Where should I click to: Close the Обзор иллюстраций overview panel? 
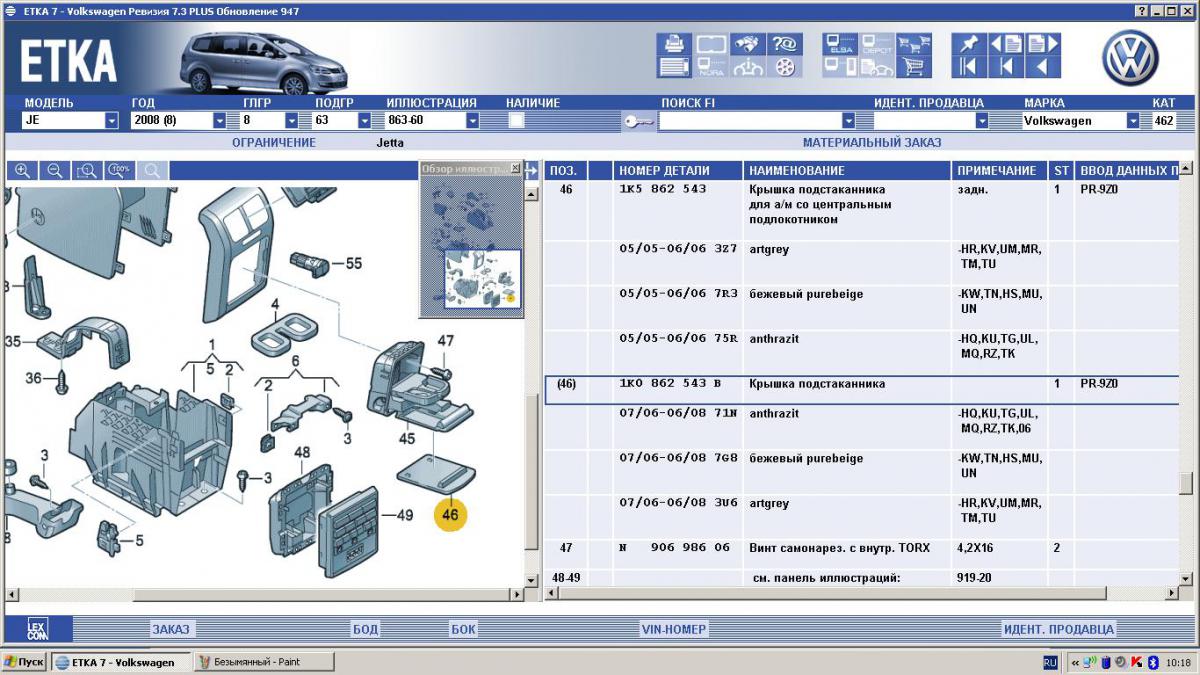click(x=515, y=168)
